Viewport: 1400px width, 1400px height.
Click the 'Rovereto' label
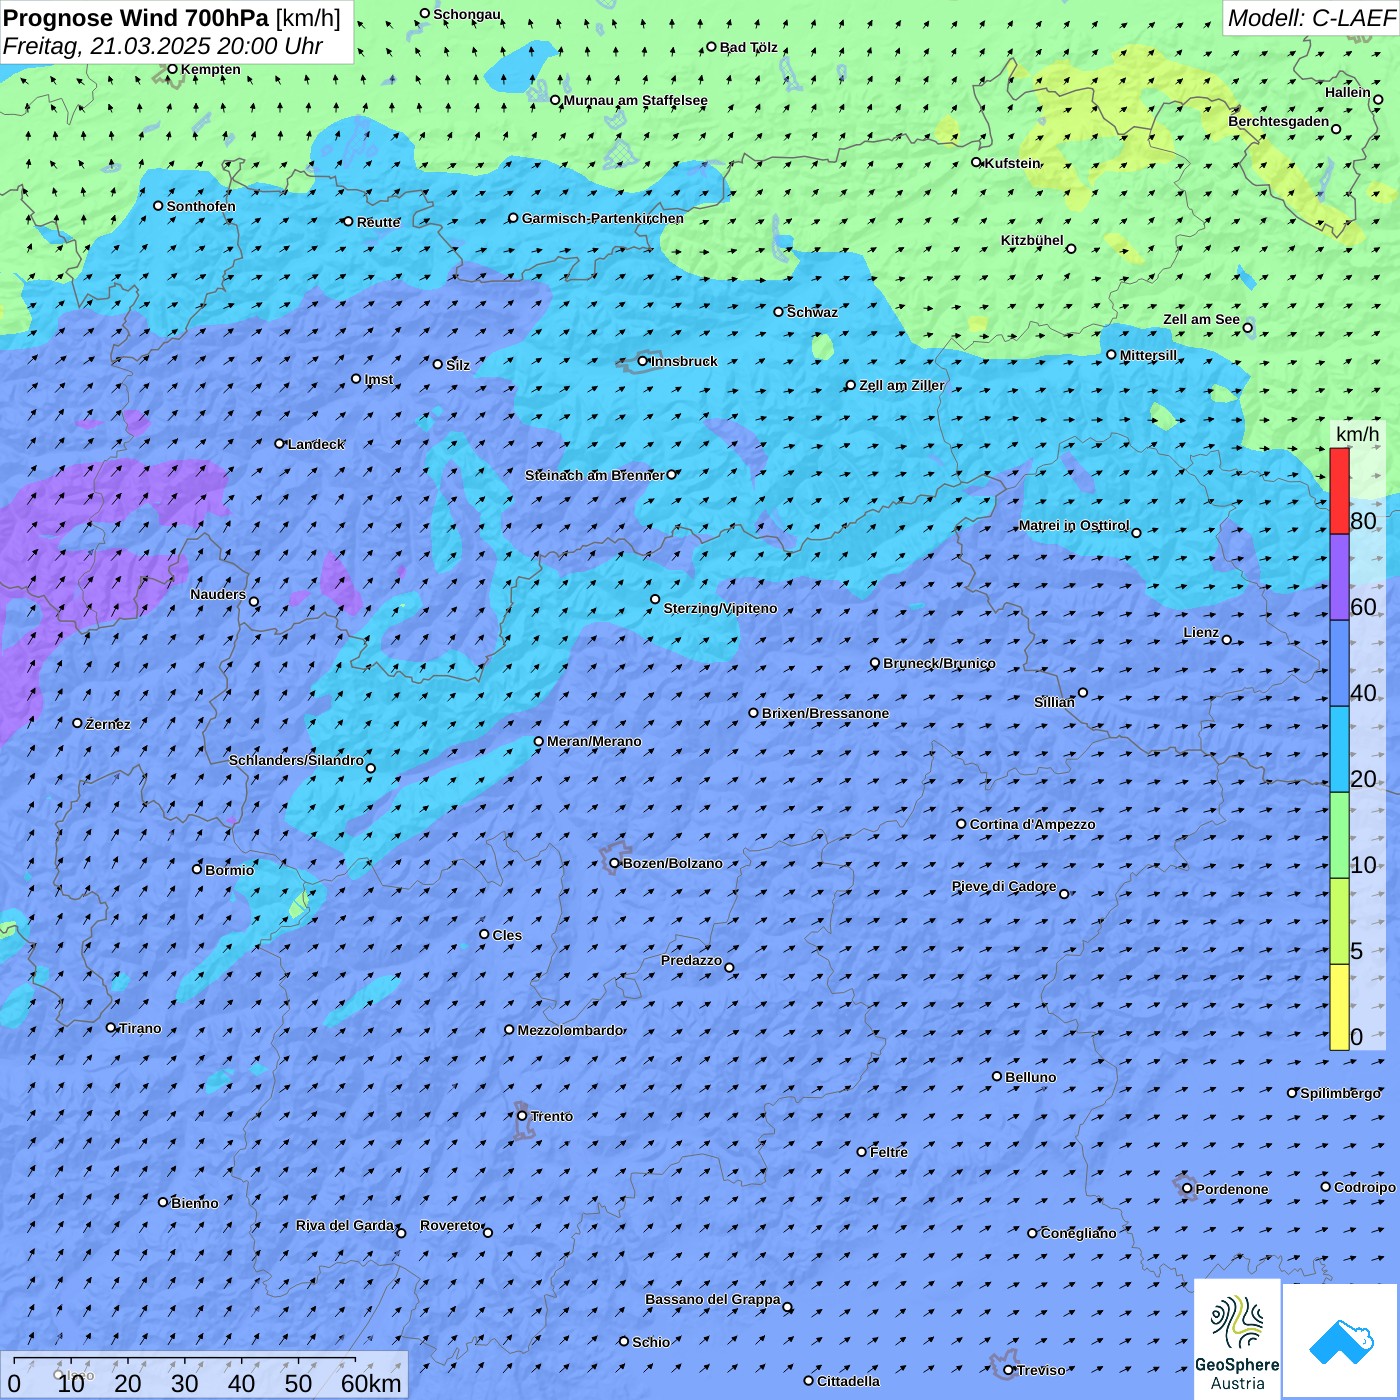pyautogui.click(x=450, y=1226)
